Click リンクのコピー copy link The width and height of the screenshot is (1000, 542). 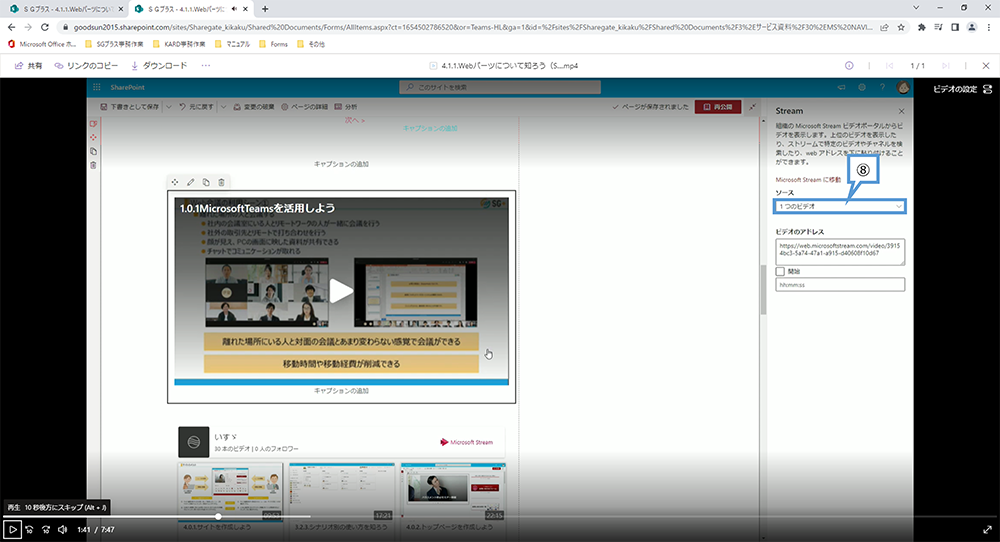point(87,66)
